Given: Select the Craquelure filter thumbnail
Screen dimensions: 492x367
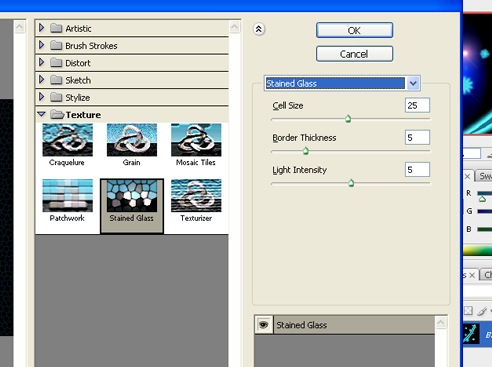Looking at the screenshot, I should point(67,140).
